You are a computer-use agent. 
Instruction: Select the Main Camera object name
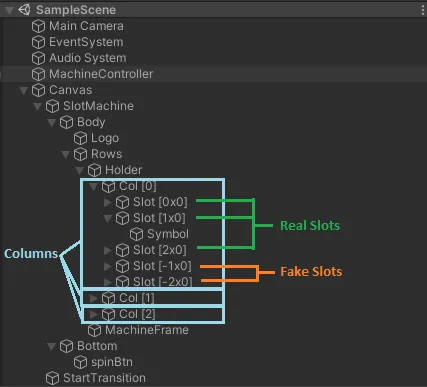tap(86, 26)
